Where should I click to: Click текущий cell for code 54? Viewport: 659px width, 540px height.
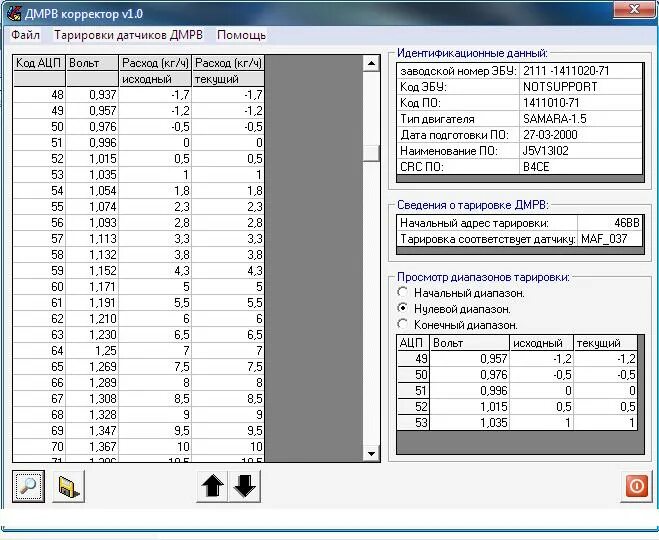pyautogui.click(x=228, y=191)
